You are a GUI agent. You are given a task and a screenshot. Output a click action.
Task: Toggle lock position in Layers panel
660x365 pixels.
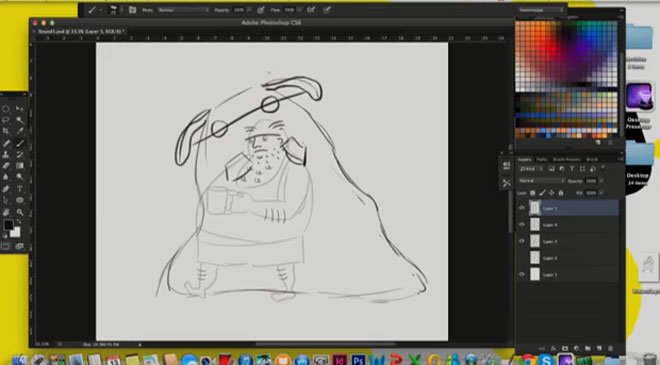point(551,193)
